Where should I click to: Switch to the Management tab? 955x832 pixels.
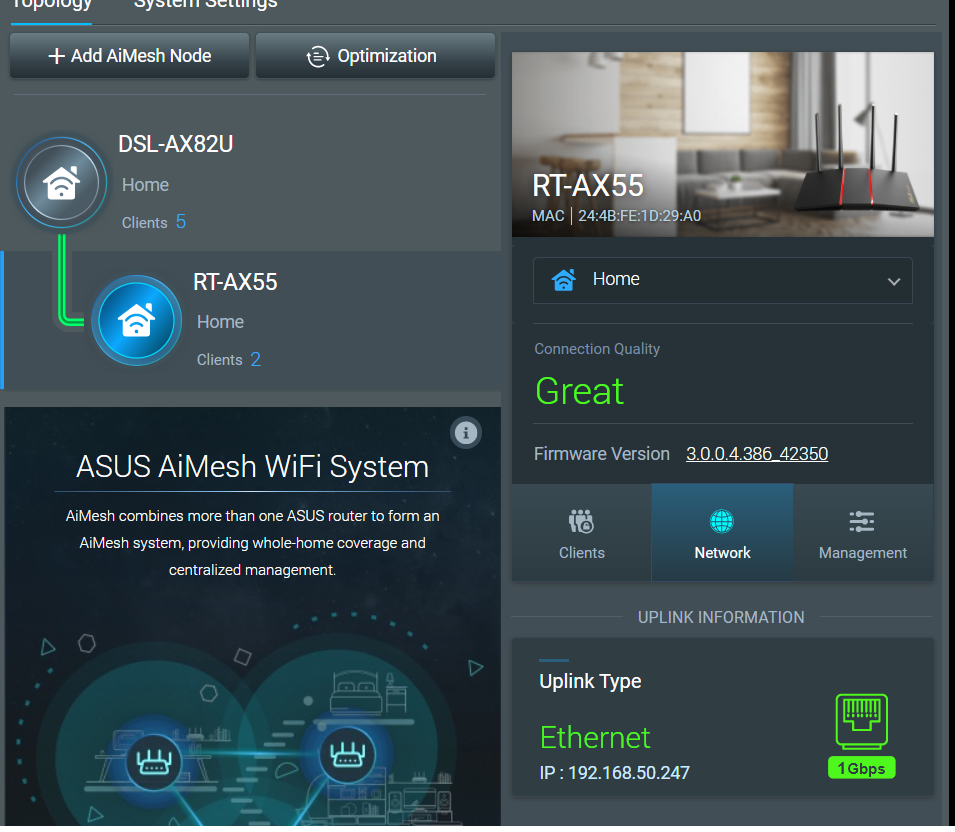click(x=862, y=533)
